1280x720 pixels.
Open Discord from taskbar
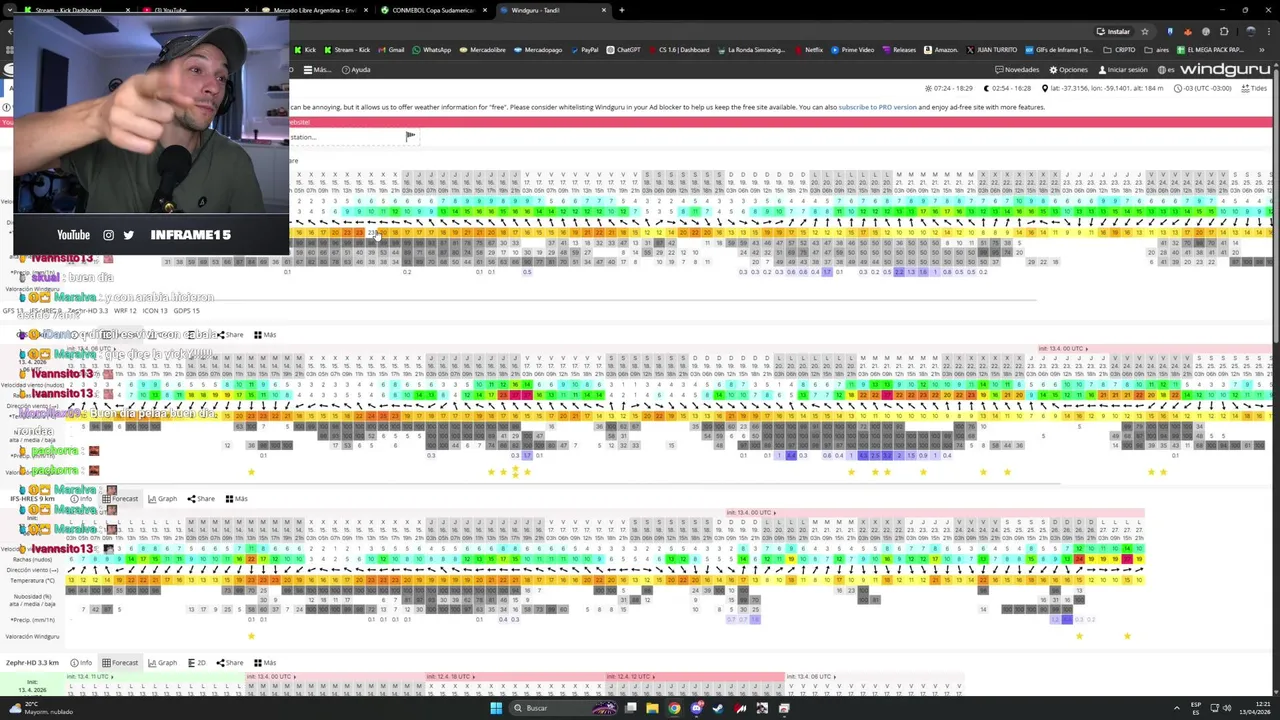pyautogui.click(x=696, y=708)
